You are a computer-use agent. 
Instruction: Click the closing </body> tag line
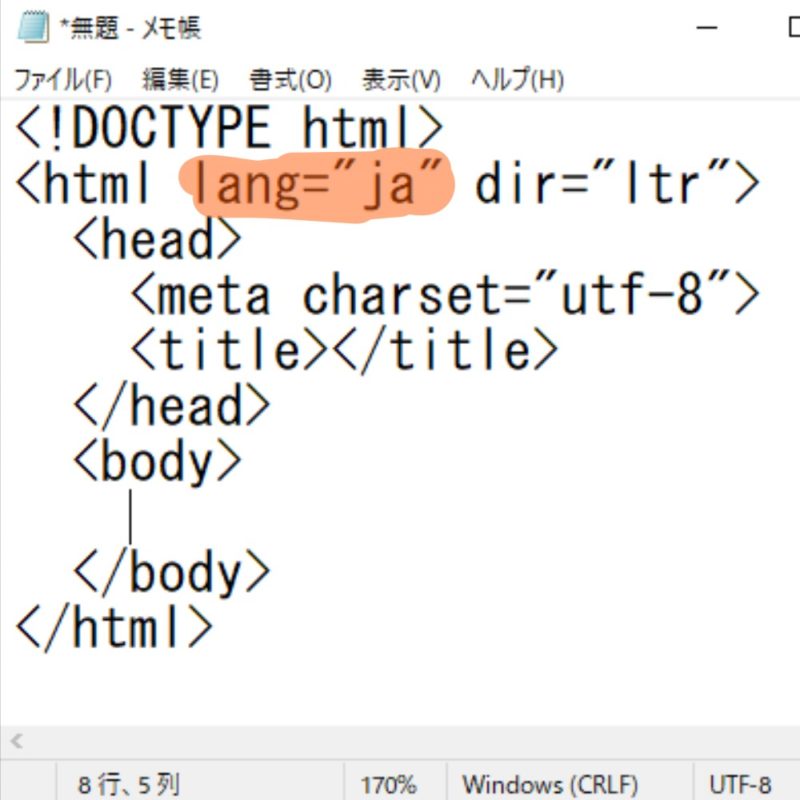(171, 573)
